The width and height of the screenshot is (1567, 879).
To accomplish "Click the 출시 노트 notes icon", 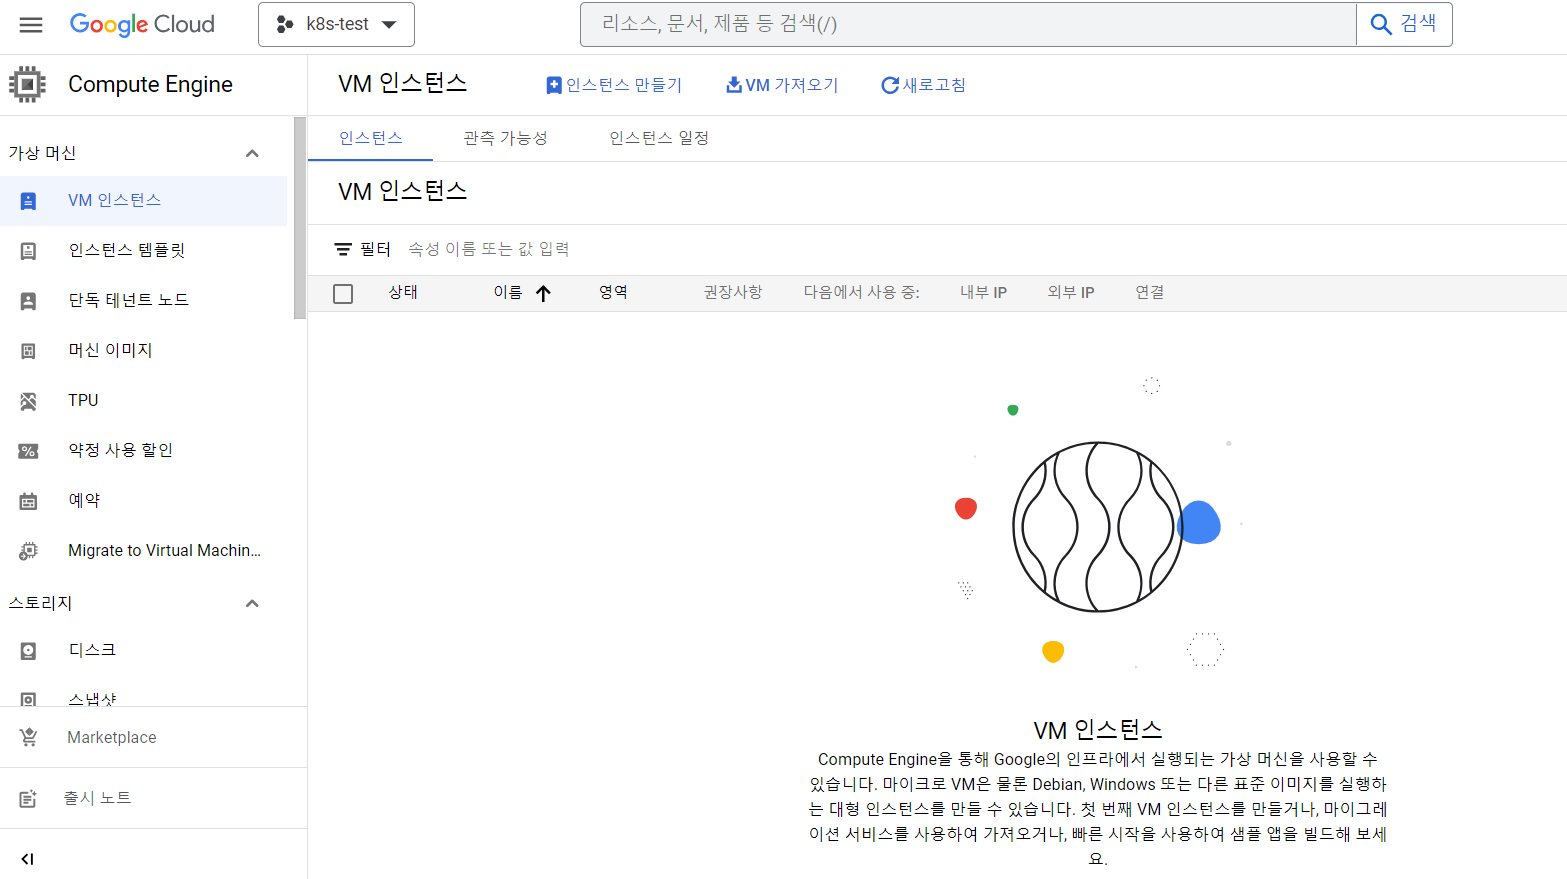I will [x=28, y=798].
